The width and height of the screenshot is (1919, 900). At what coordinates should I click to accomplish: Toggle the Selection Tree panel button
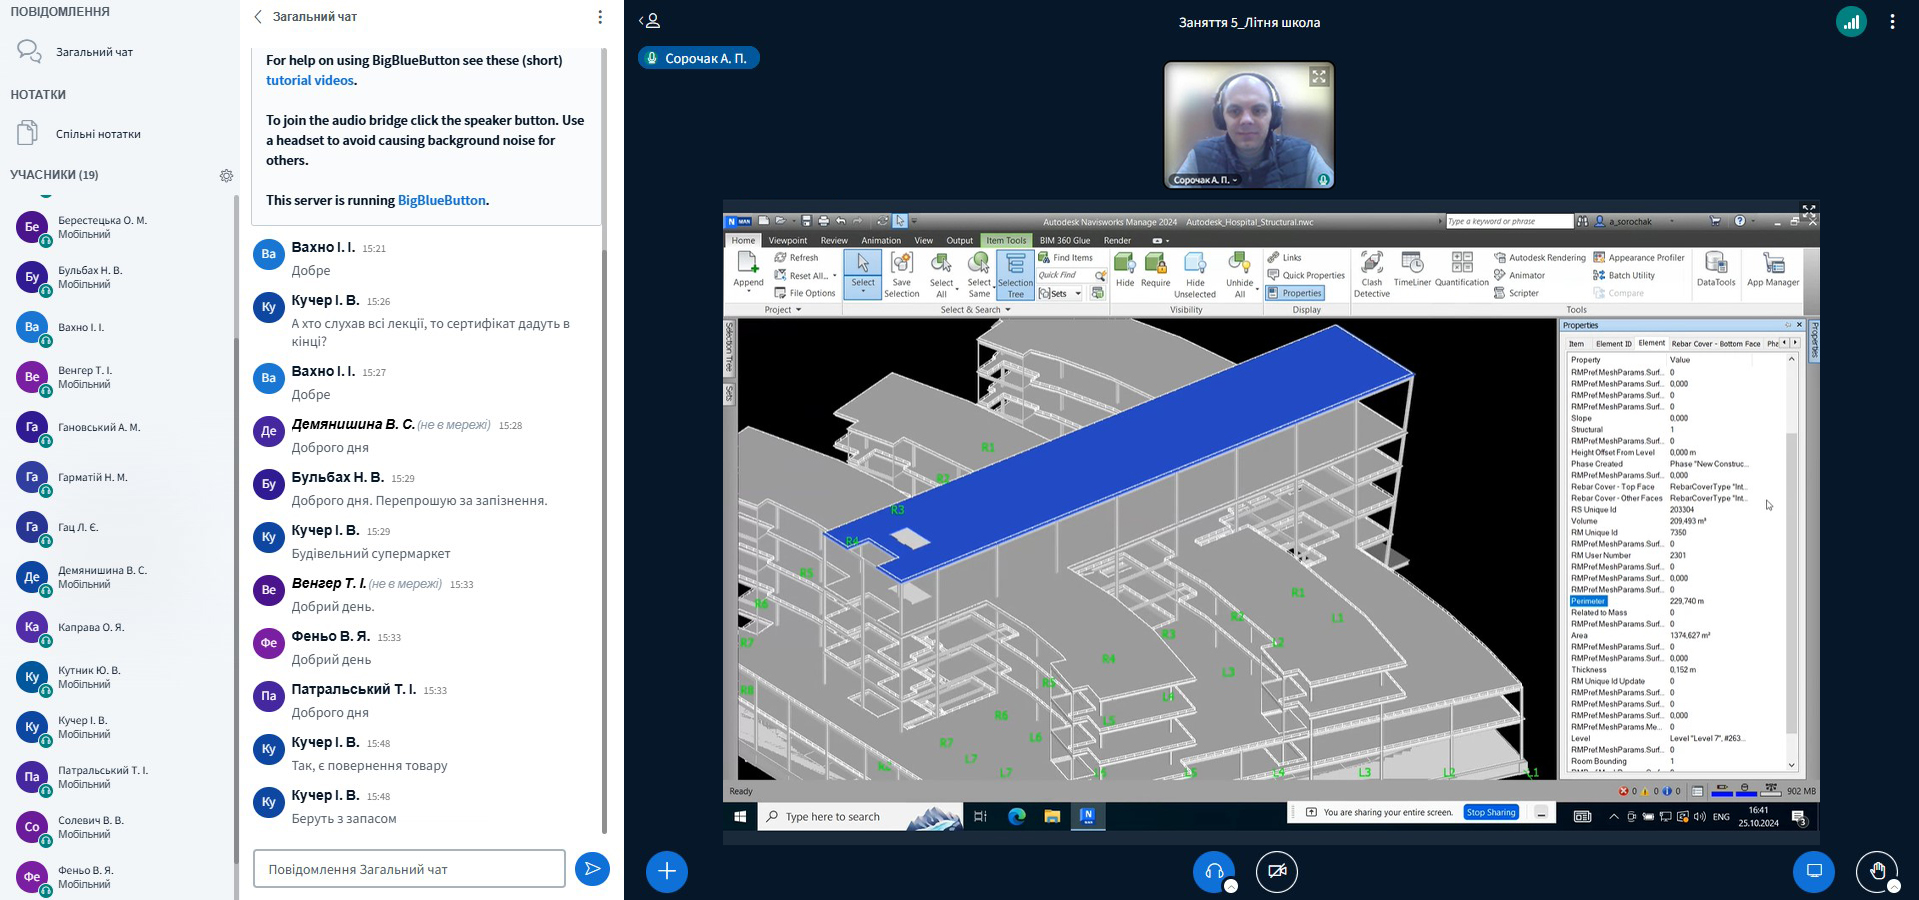coord(1015,275)
